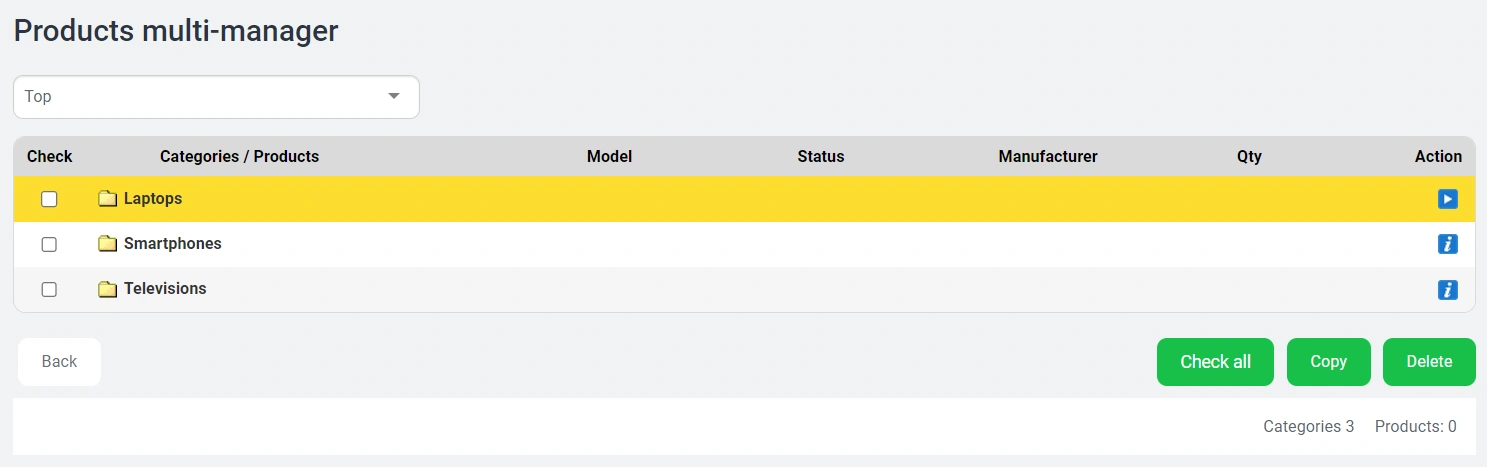Open the info icon for Televisions
Screen dimensions: 1487x467
1447,290
